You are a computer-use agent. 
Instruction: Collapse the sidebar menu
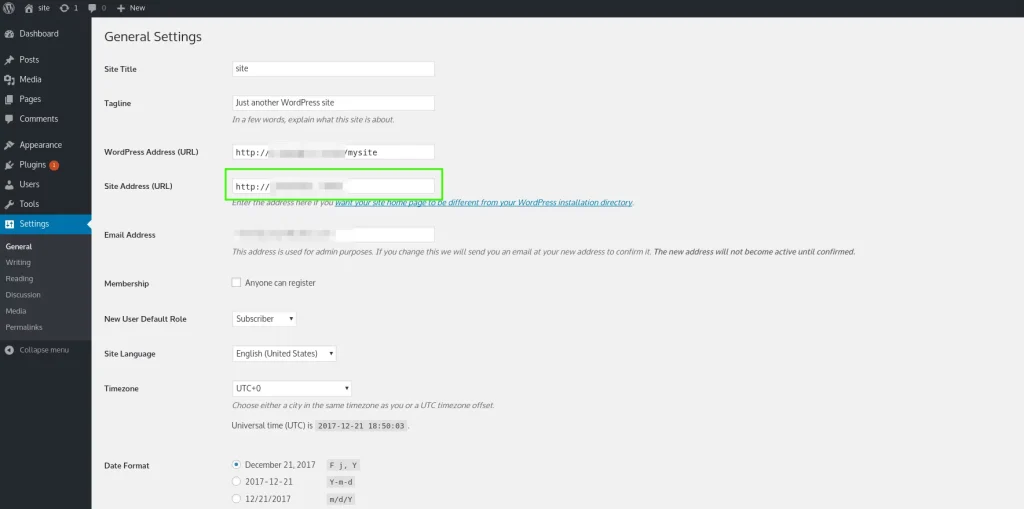[x=37, y=350]
